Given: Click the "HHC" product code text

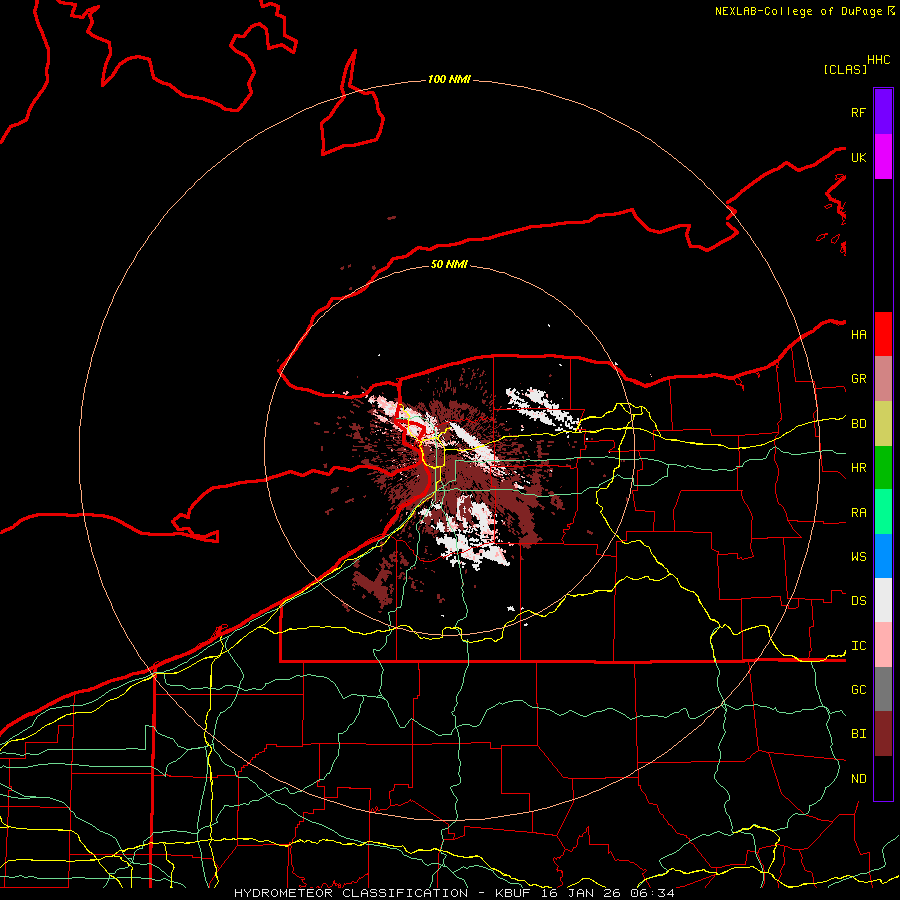Looking at the screenshot, I should click(x=878, y=60).
